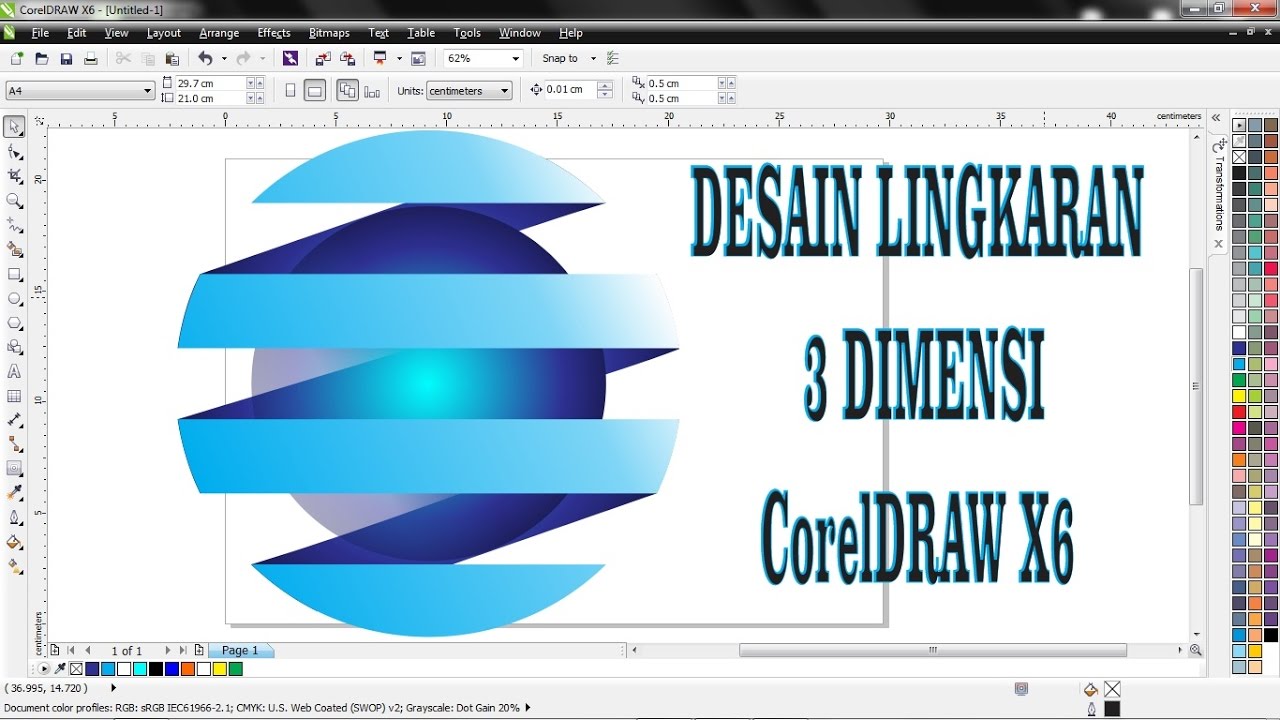
Task: Select the Text tool
Action: tap(14, 371)
